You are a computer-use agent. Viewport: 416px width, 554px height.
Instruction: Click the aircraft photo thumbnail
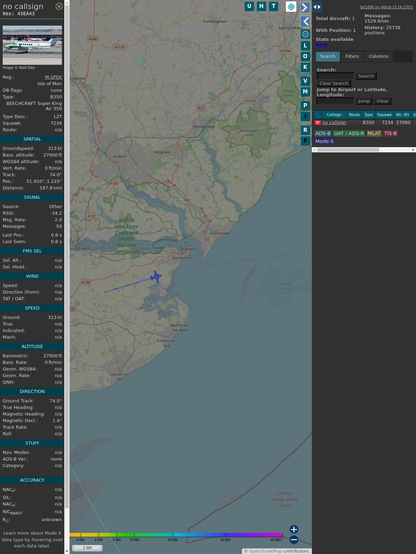32,45
